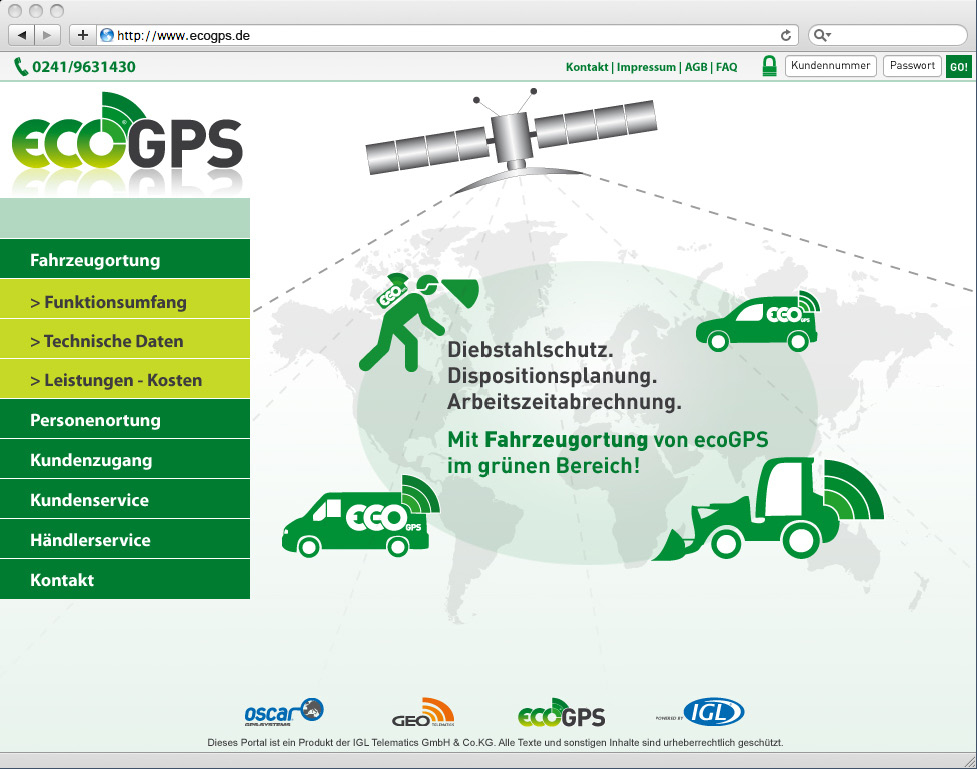Click the green wheel loader icon
The image size is (977, 769).
[768, 510]
